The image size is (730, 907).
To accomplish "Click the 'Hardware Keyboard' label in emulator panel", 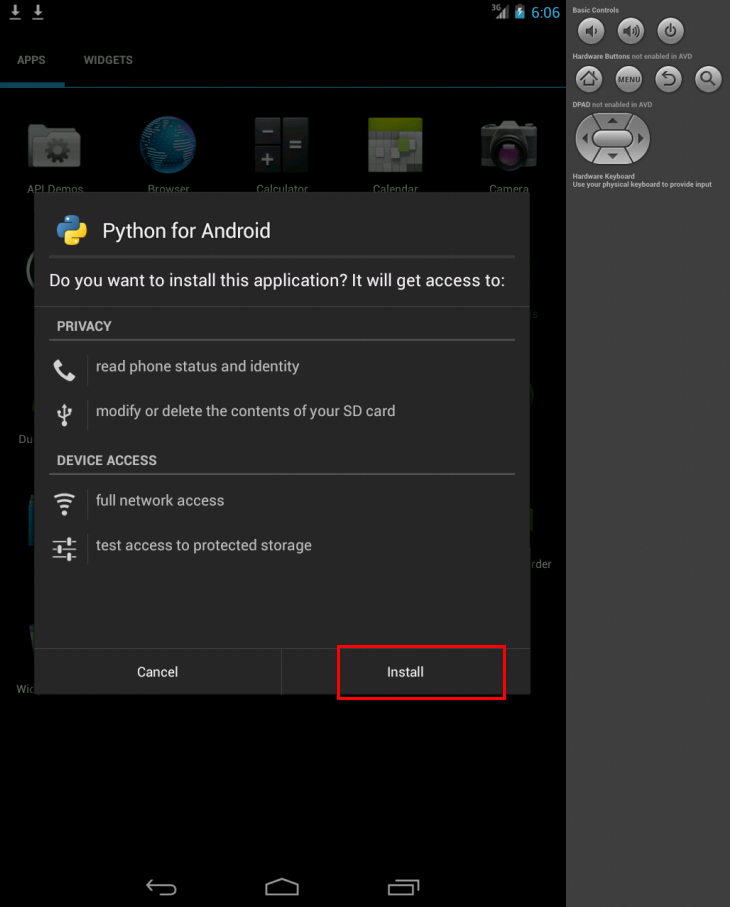I will point(603,176).
